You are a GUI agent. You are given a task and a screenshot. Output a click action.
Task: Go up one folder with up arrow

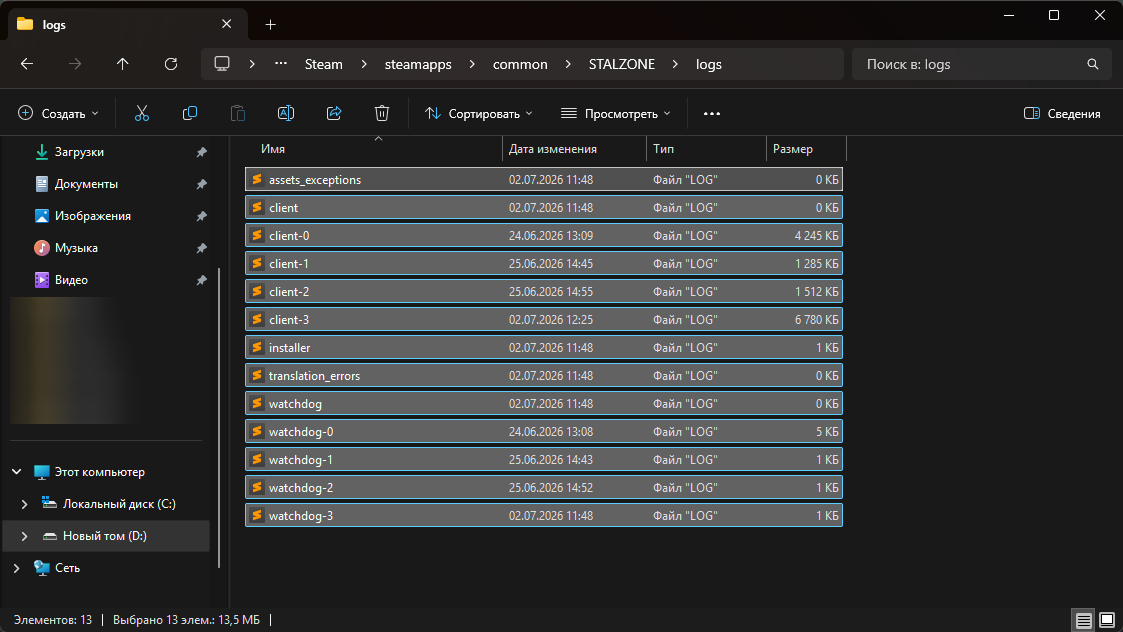pyautogui.click(x=122, y=64)
